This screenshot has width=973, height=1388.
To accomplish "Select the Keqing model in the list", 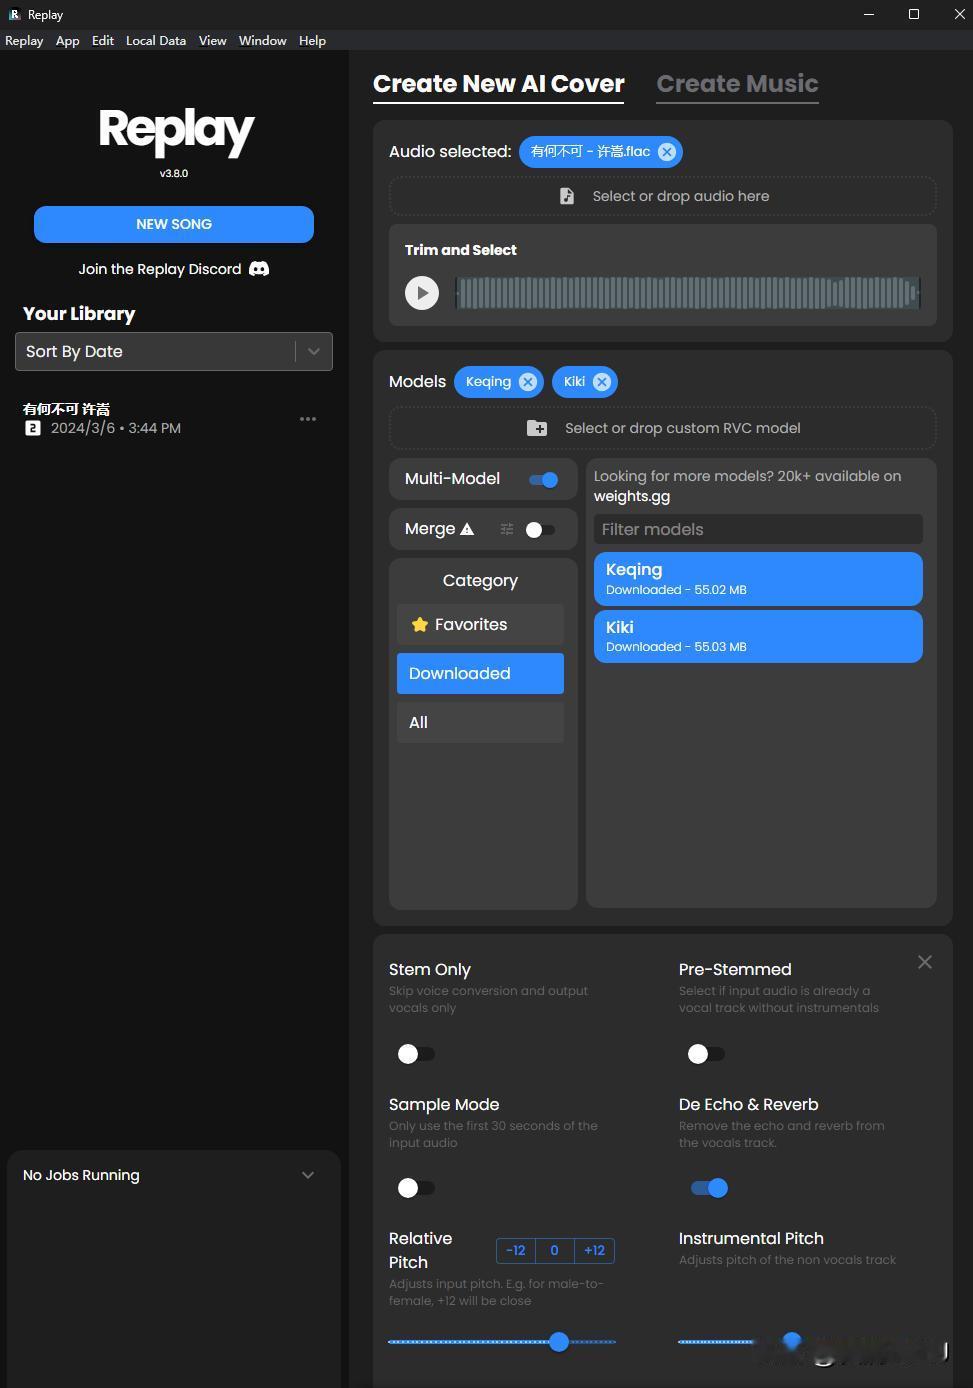I will pos(758,579).
